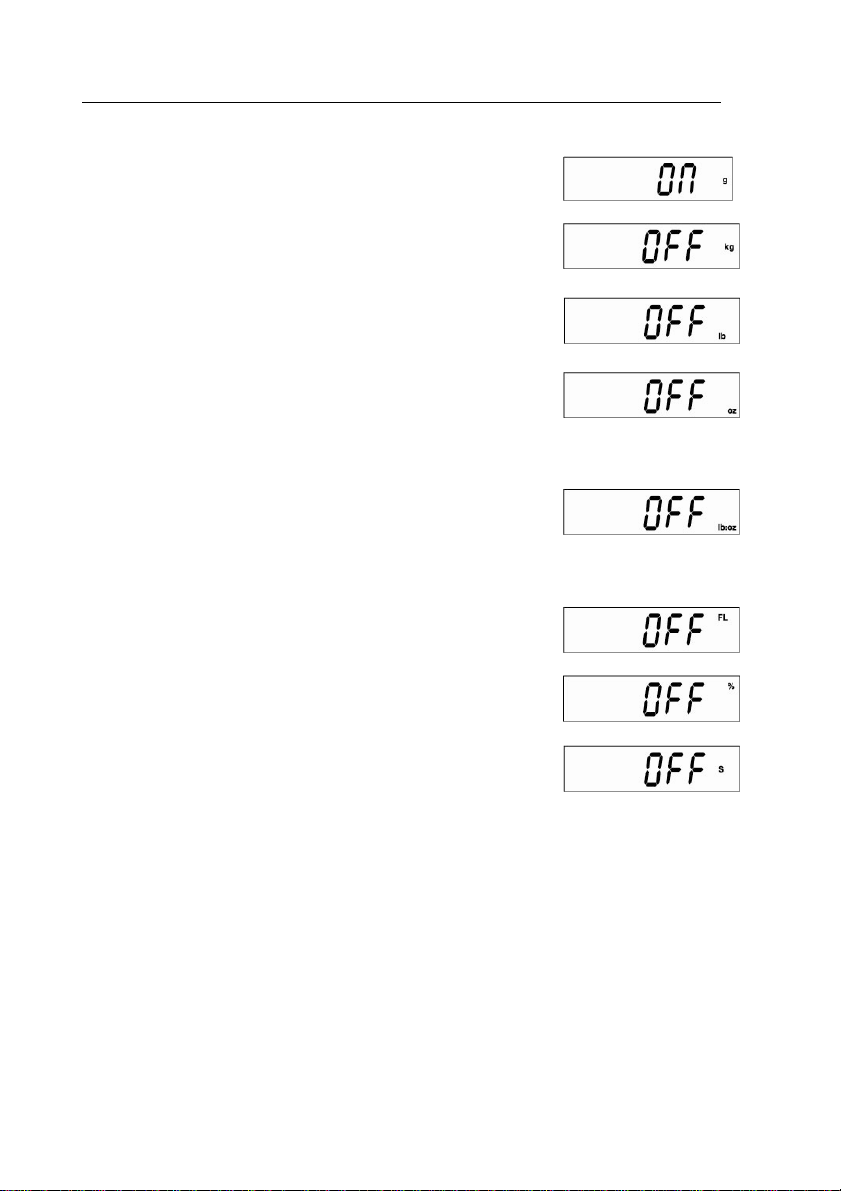This screenshot has width=841, height=1191.
Task: Click the blank left area of the S display
Action: click(603, 769)
